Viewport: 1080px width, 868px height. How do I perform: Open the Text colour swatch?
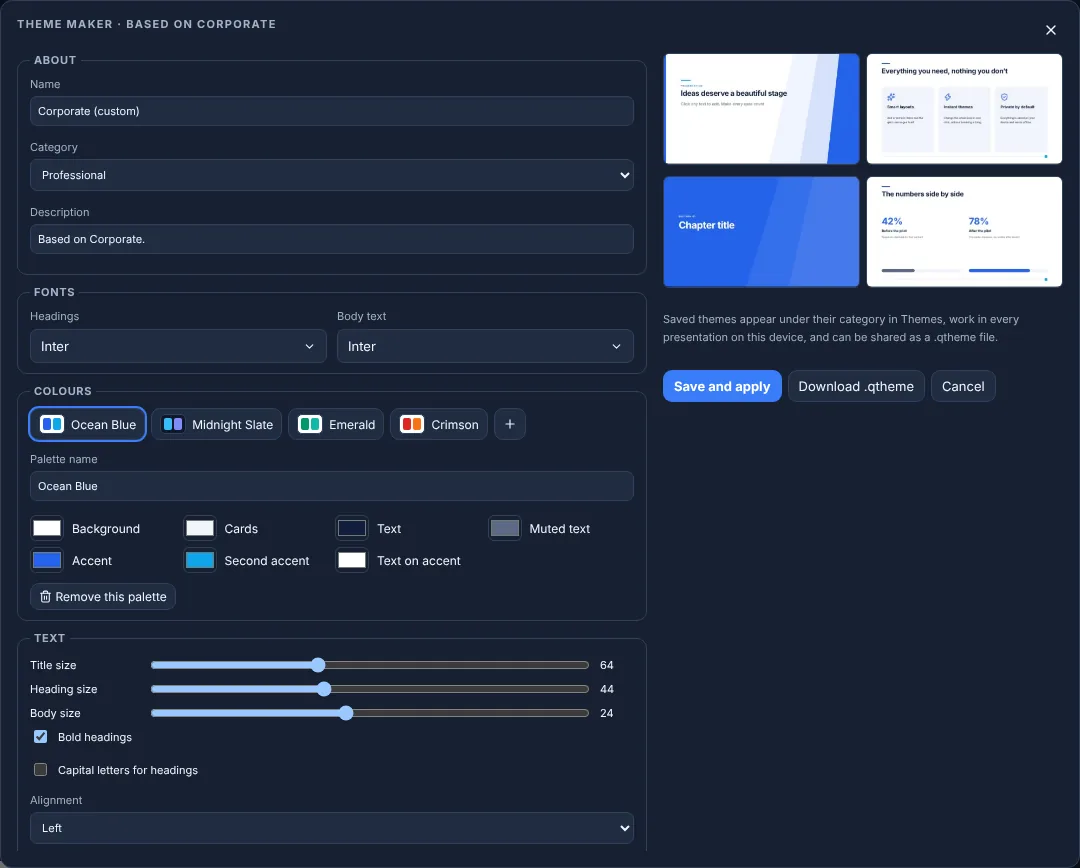click(x=352, y=528)
